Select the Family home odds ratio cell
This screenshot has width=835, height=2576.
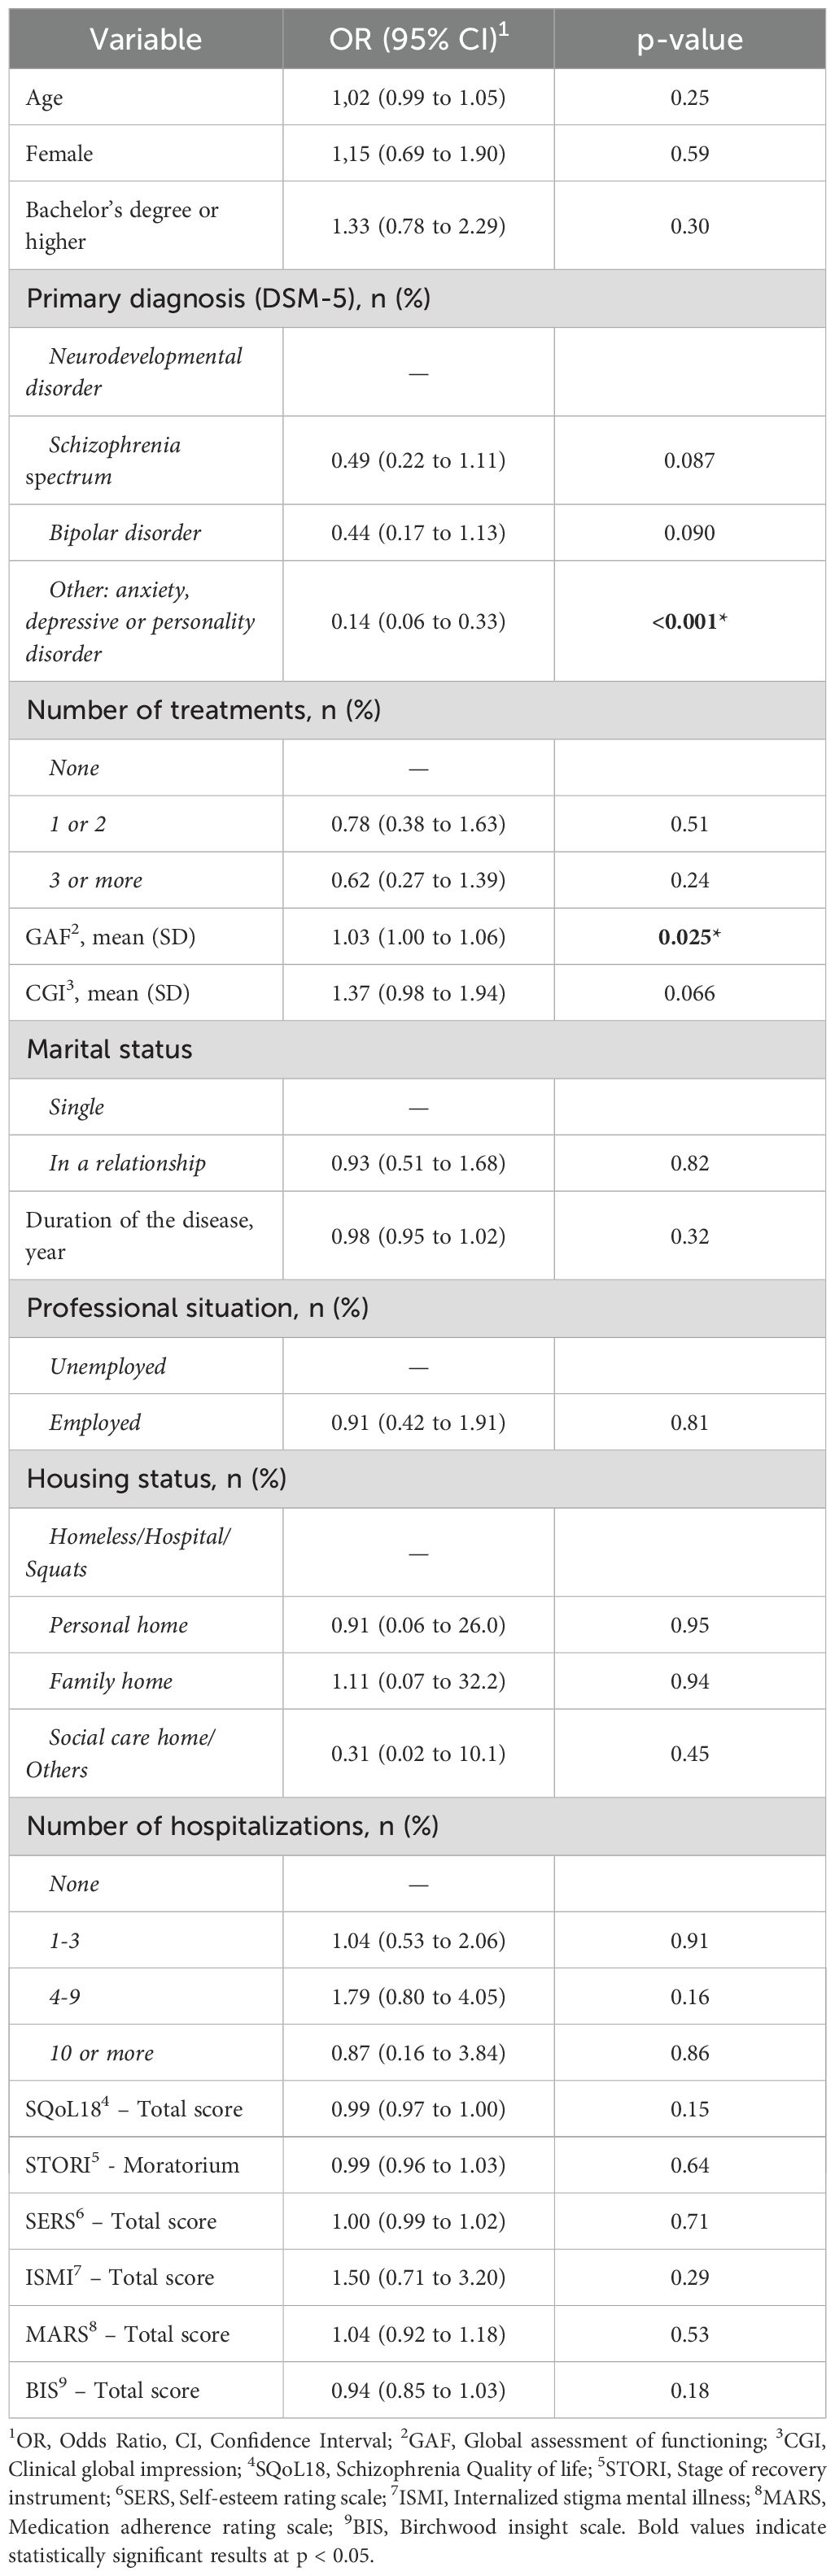click(418, 1681)
